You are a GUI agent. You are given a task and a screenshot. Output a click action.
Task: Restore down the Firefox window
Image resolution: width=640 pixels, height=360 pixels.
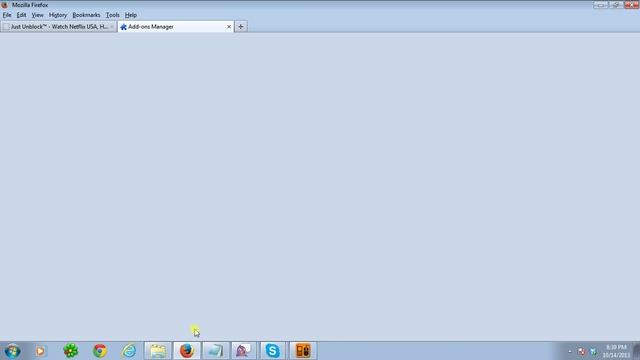click(616, 5)
